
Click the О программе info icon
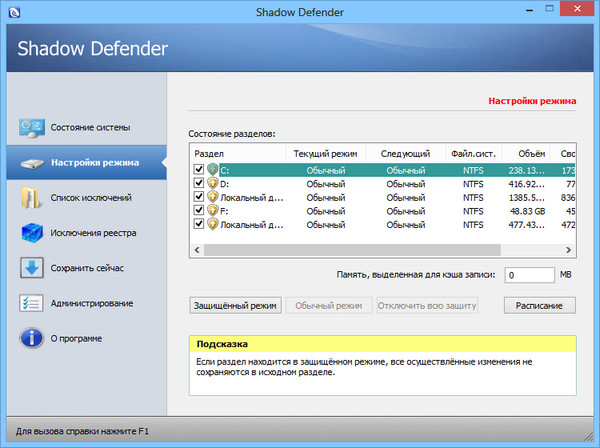tap(29, 338)
